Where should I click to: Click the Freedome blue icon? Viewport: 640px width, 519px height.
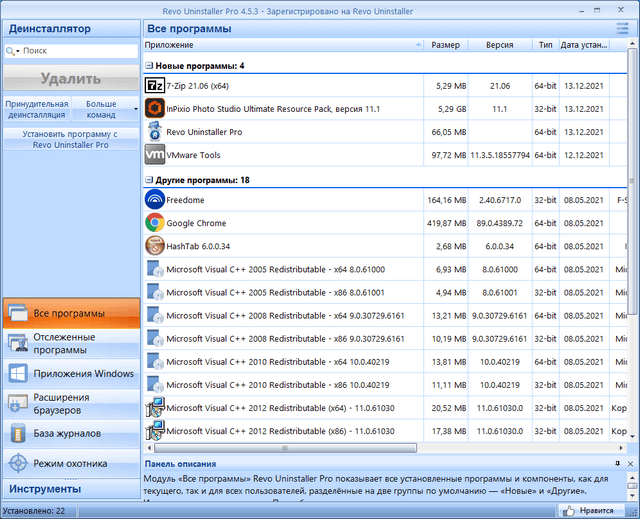(x=155, y=200)
